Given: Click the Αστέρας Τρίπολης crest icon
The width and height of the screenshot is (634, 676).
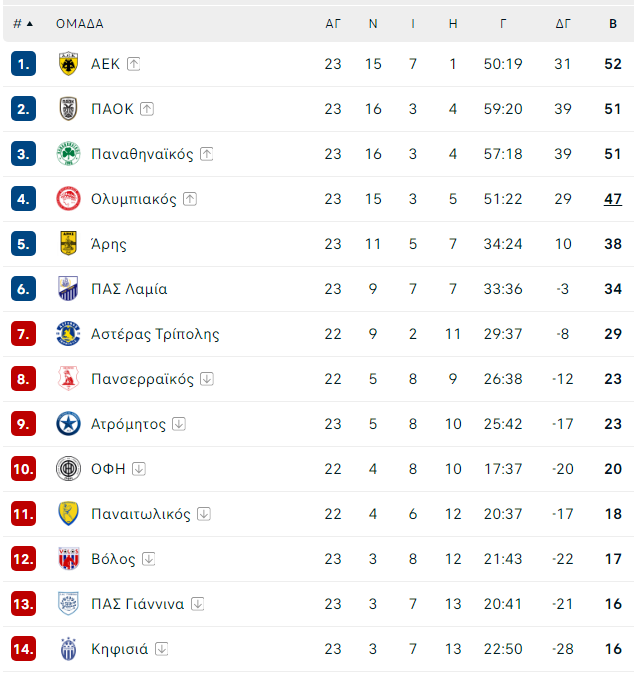Looking at the screenshot, I should tap(69, 334).
